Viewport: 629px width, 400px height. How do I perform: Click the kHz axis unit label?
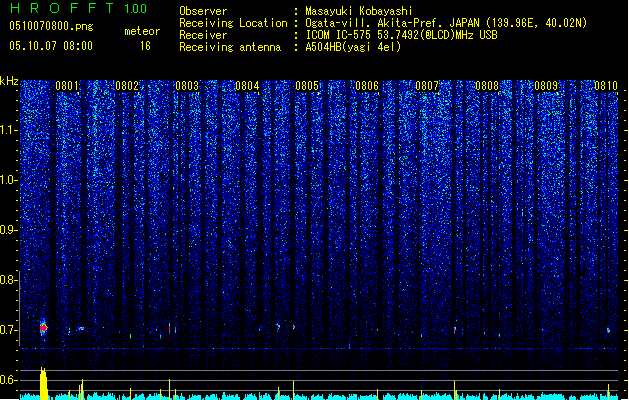9,81
